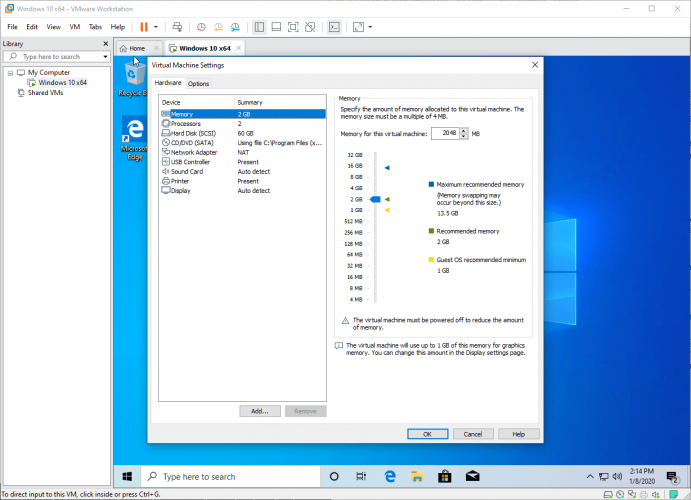Open Task View on guest taskbar
Viewport: 691px width, 500px height.
361,477
